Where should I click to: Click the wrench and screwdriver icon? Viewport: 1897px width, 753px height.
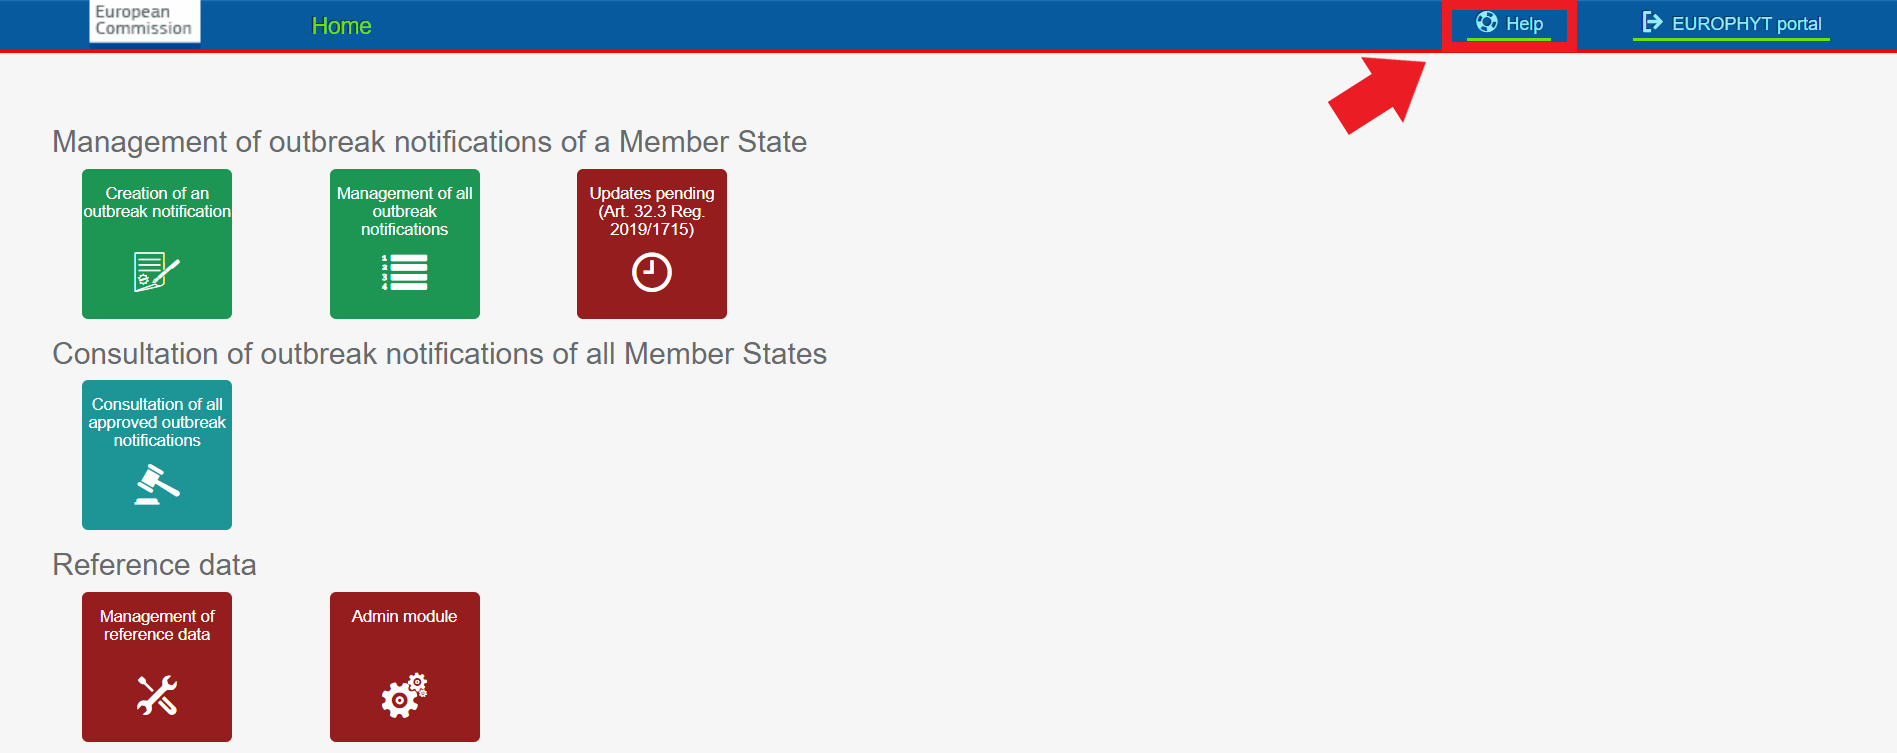[157, 695]
